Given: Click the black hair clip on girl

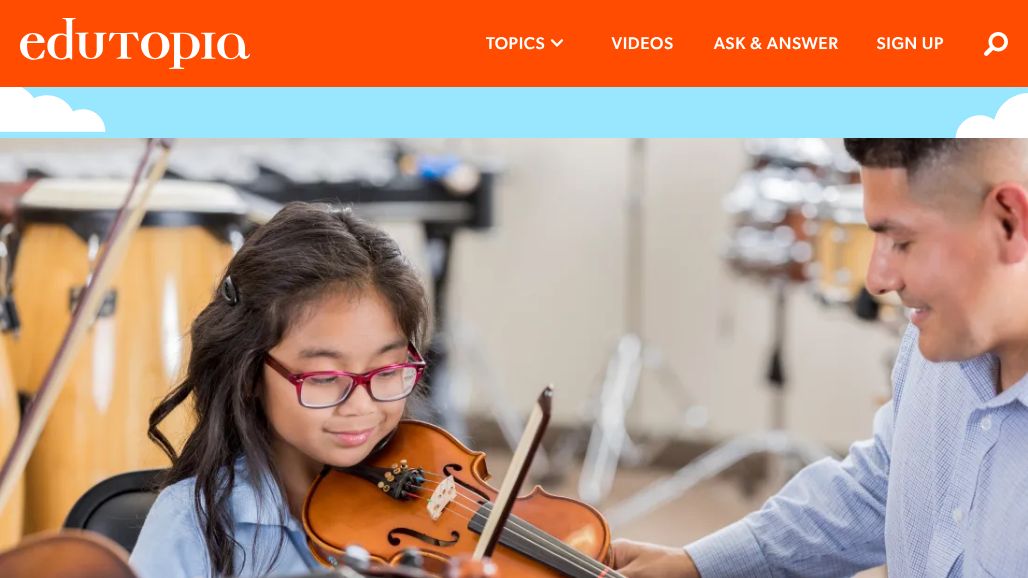Looking at the screenshot, I should point(229,290).
